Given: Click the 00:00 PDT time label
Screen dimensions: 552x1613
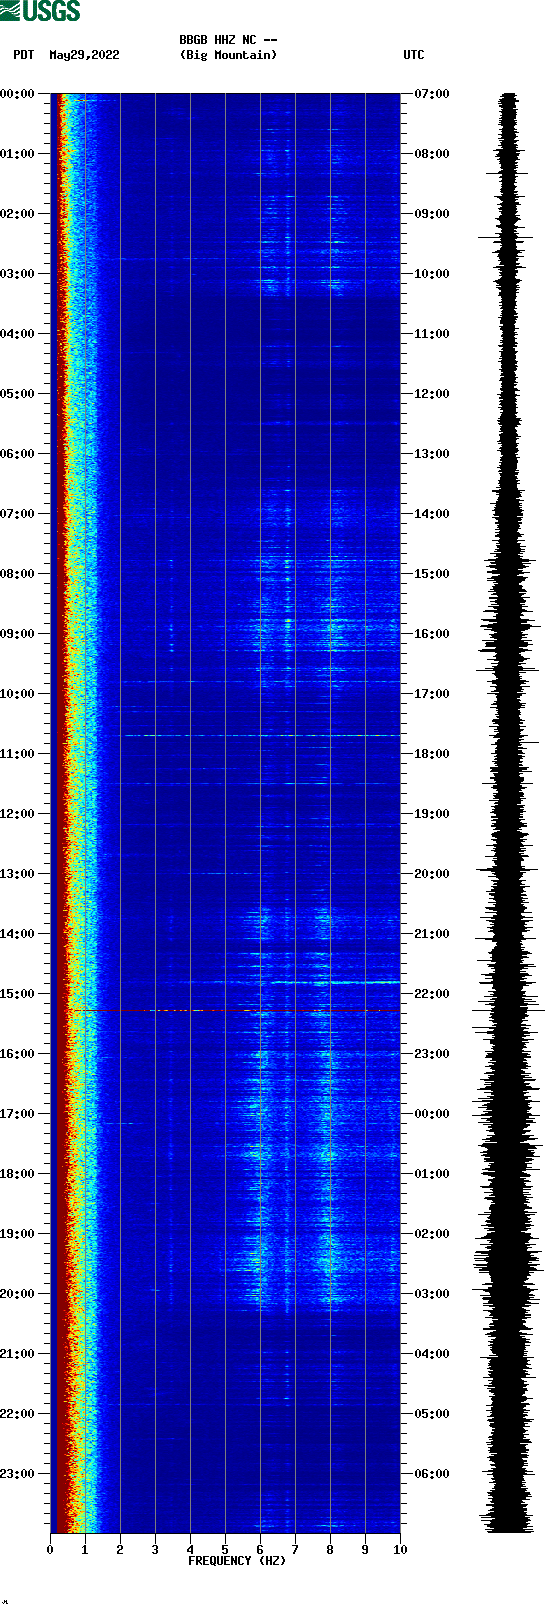Looking at the screenshot, I should (x=18, y=94).
